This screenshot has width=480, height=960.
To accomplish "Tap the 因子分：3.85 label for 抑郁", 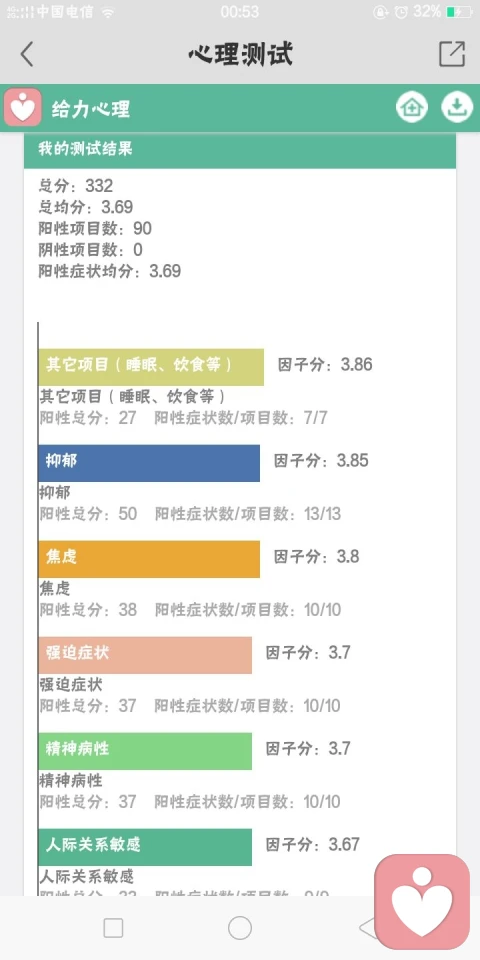I will 321,461.
